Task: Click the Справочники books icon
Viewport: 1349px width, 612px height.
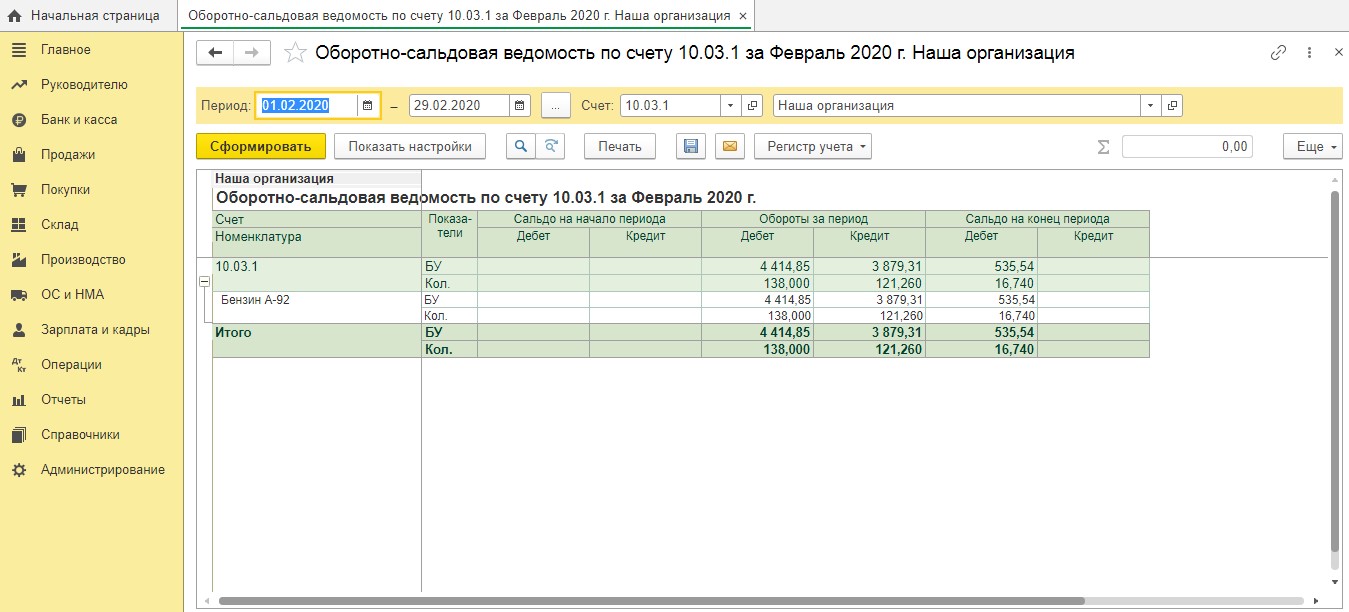Action: tap(18, 435)
